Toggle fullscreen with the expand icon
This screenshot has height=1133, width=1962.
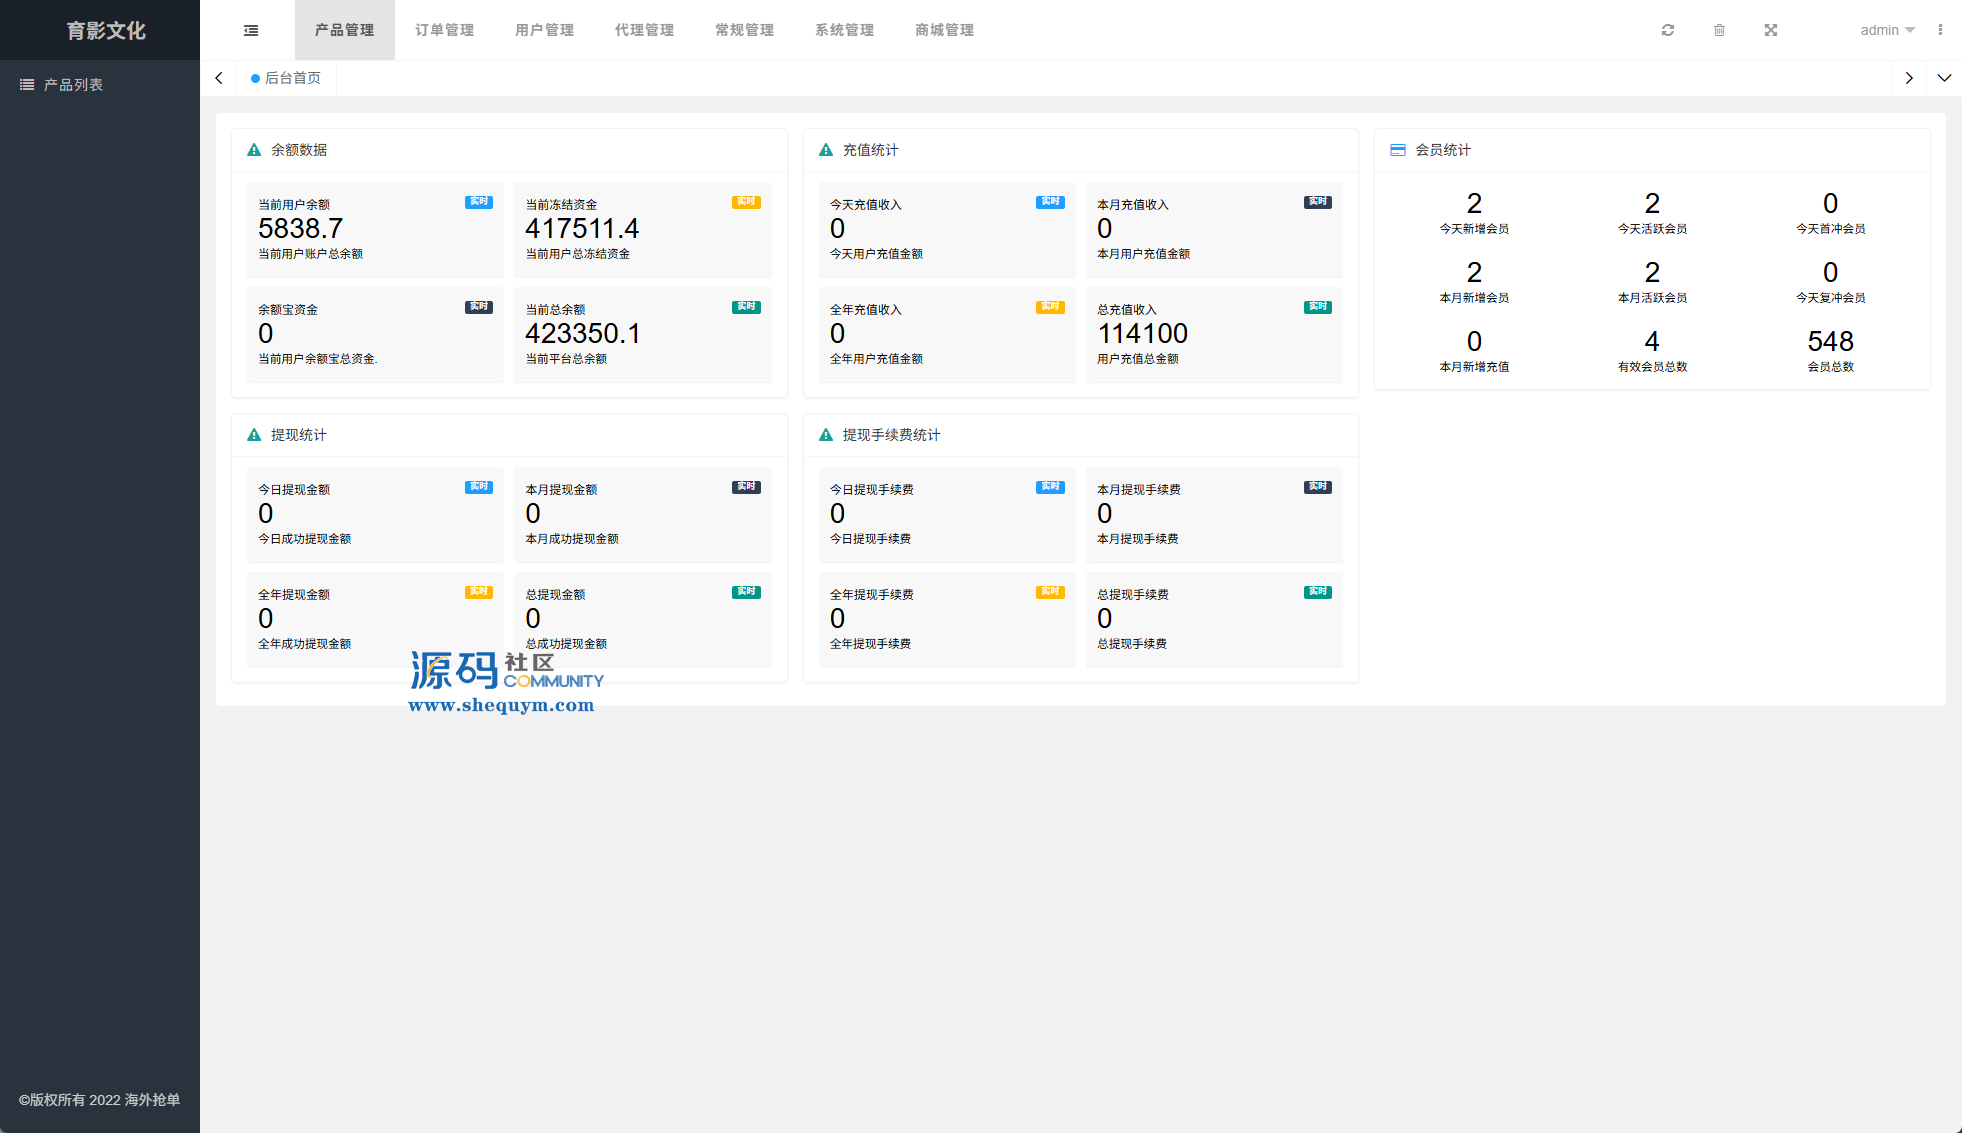coord(1771,30)
